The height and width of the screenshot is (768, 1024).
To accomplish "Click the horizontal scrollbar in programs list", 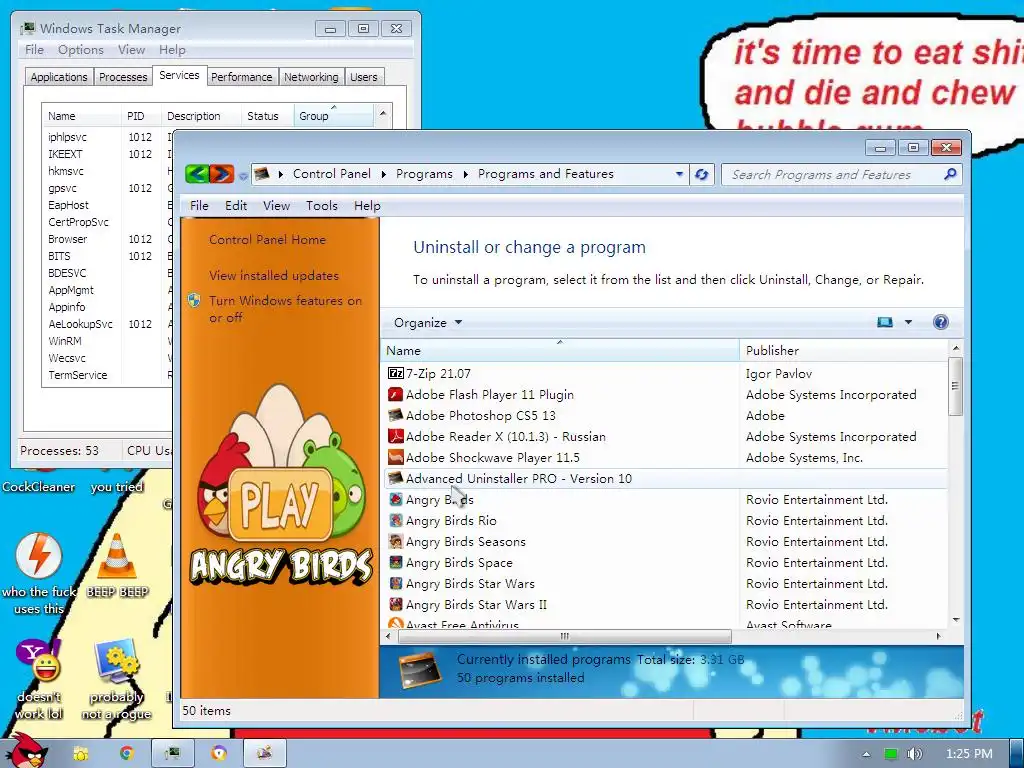I will click(563, 636).
